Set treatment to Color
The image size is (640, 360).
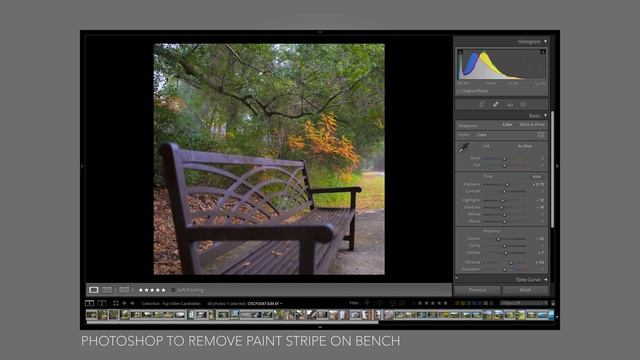coord(507,124)
